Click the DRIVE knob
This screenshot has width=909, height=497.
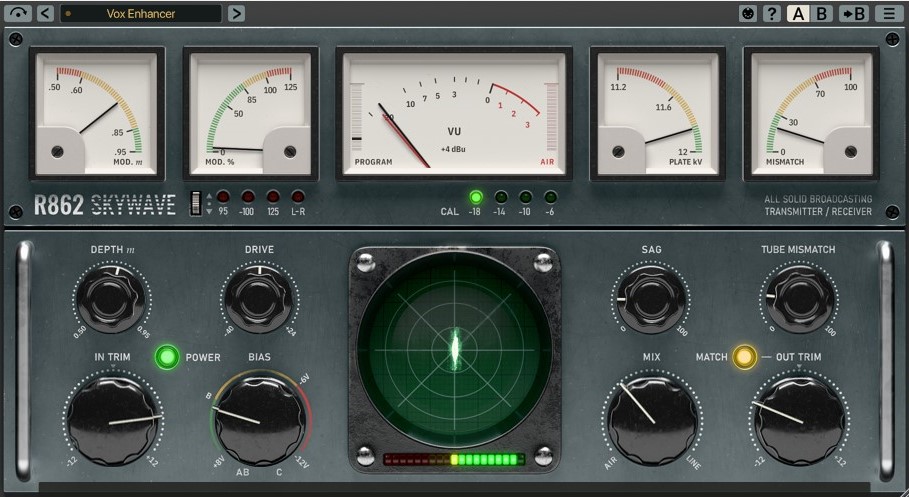[x=259, y=299]
